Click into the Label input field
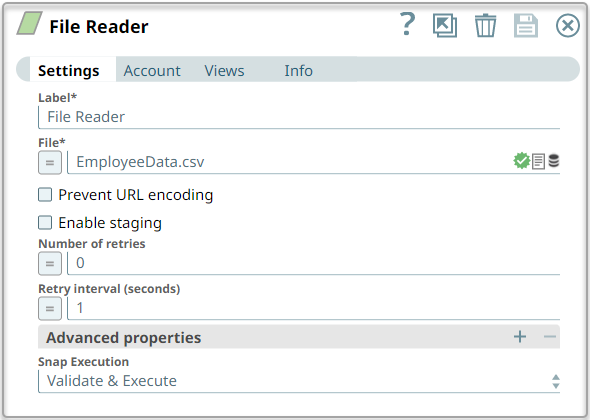 299,117
